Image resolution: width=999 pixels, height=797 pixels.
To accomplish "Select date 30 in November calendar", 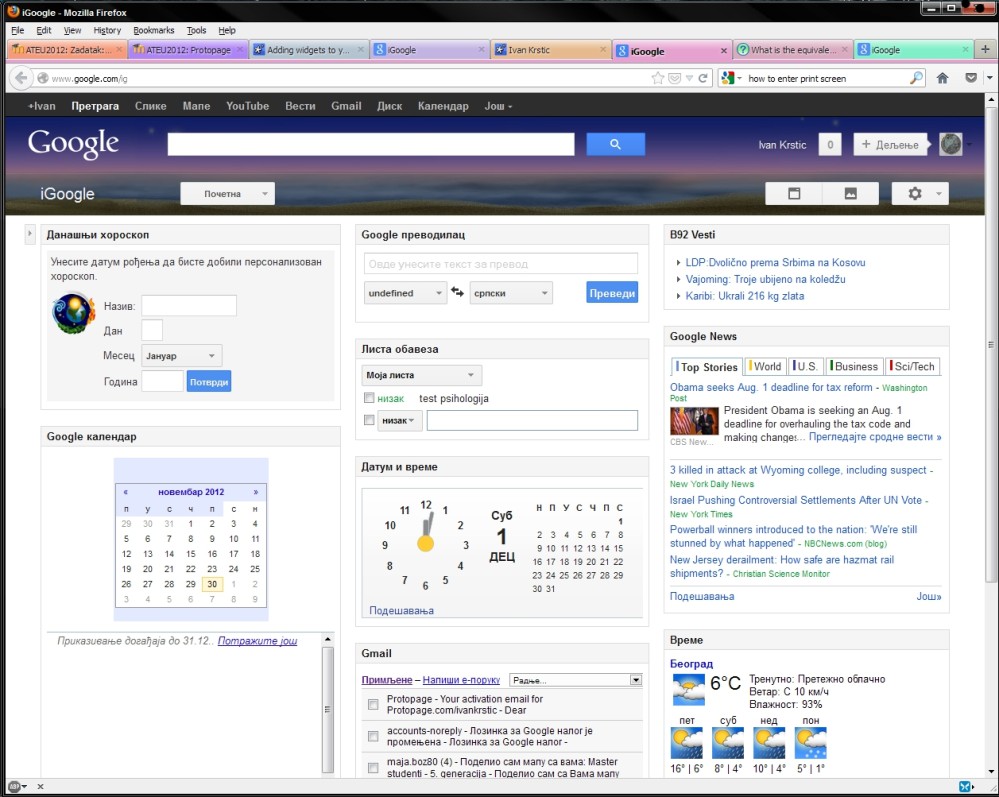I will pos(212,584).
